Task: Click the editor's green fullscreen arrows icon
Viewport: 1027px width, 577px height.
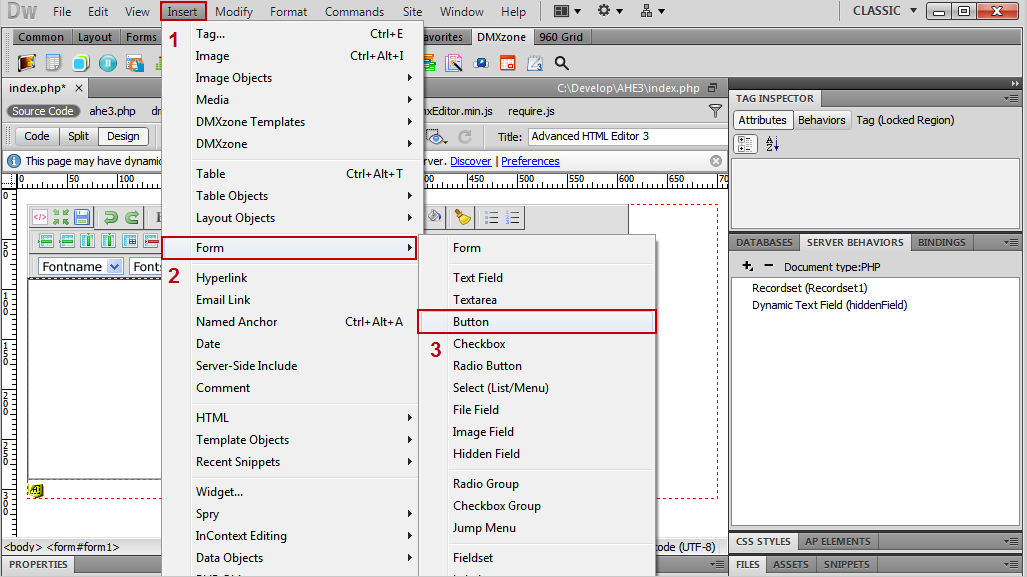Action: tap(61, 217)
